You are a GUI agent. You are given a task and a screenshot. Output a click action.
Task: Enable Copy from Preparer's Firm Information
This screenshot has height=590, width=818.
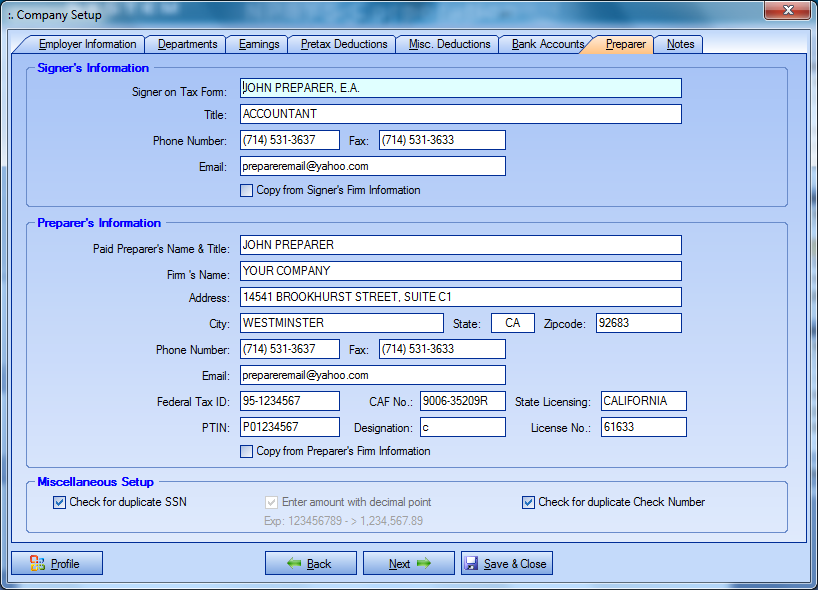coord(247,451)
